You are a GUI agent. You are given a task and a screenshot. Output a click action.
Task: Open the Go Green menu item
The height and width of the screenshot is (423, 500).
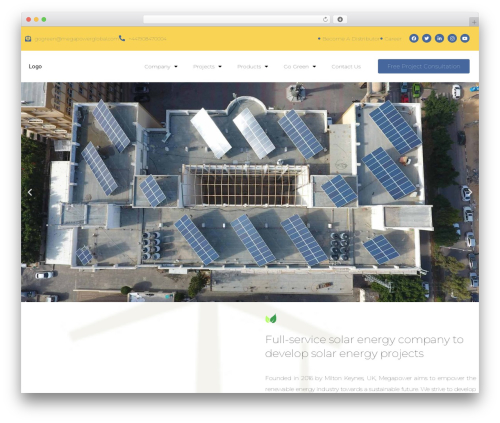[296, 67]
